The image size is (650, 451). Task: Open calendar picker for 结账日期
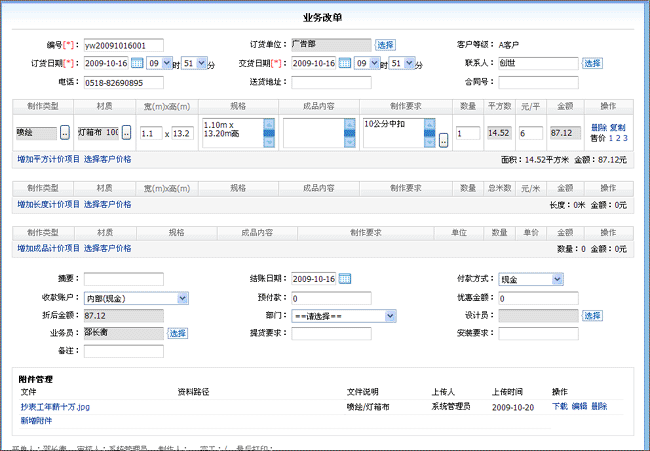tap(345, 279)
